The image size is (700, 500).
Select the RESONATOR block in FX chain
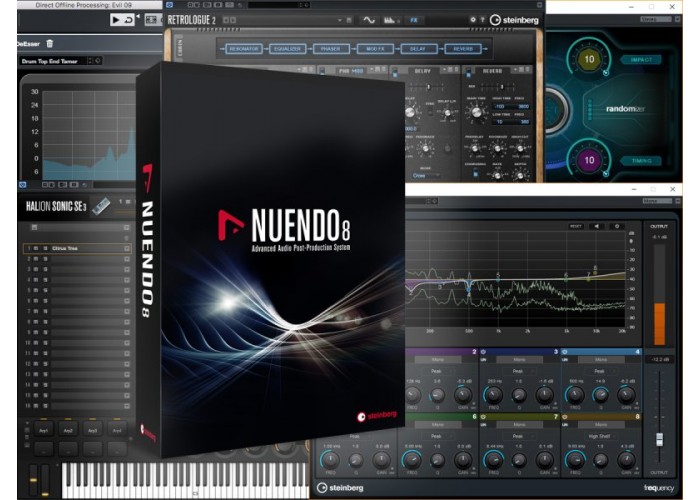244,49
